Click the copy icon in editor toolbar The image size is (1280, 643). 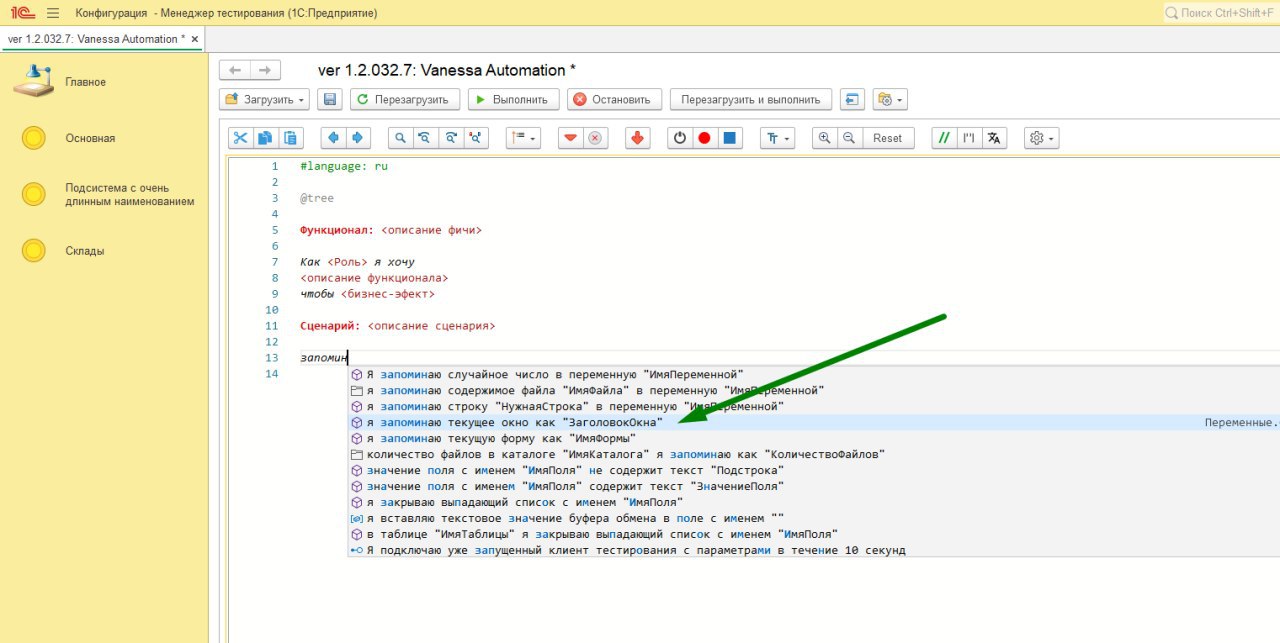point(266,138)
